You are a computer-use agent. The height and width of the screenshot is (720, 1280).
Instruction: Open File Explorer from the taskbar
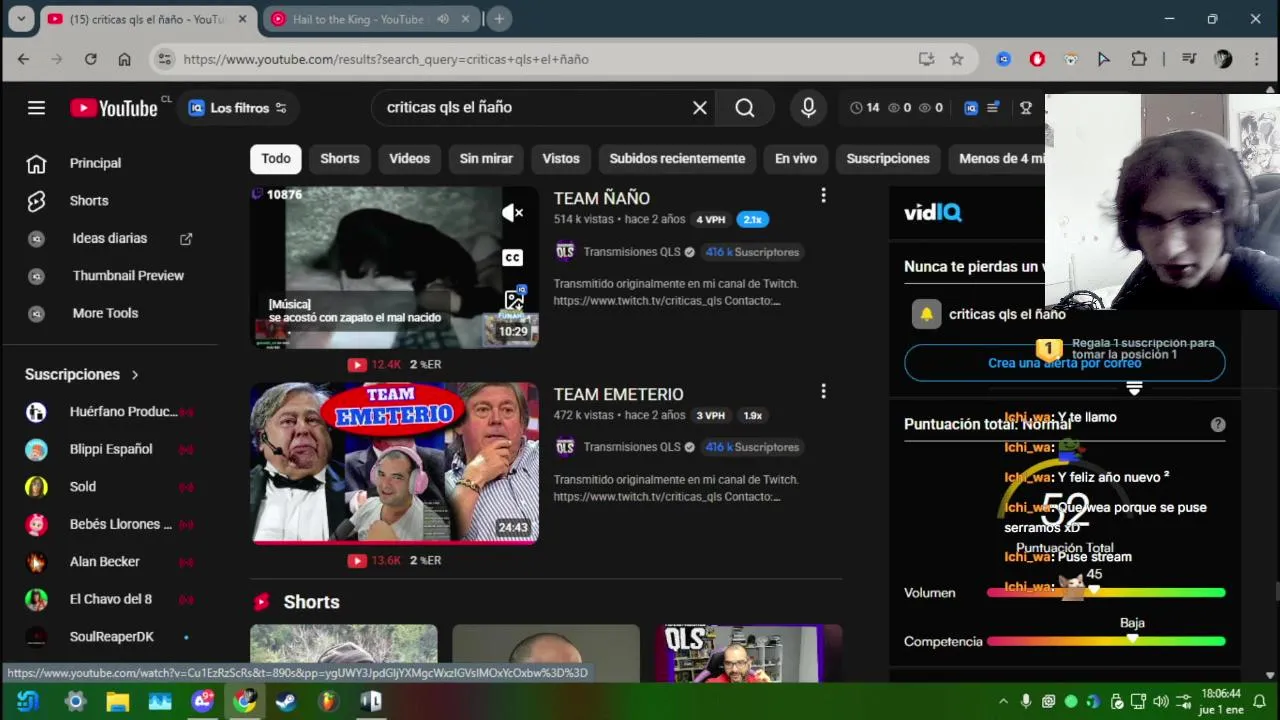tap(118, 702)
